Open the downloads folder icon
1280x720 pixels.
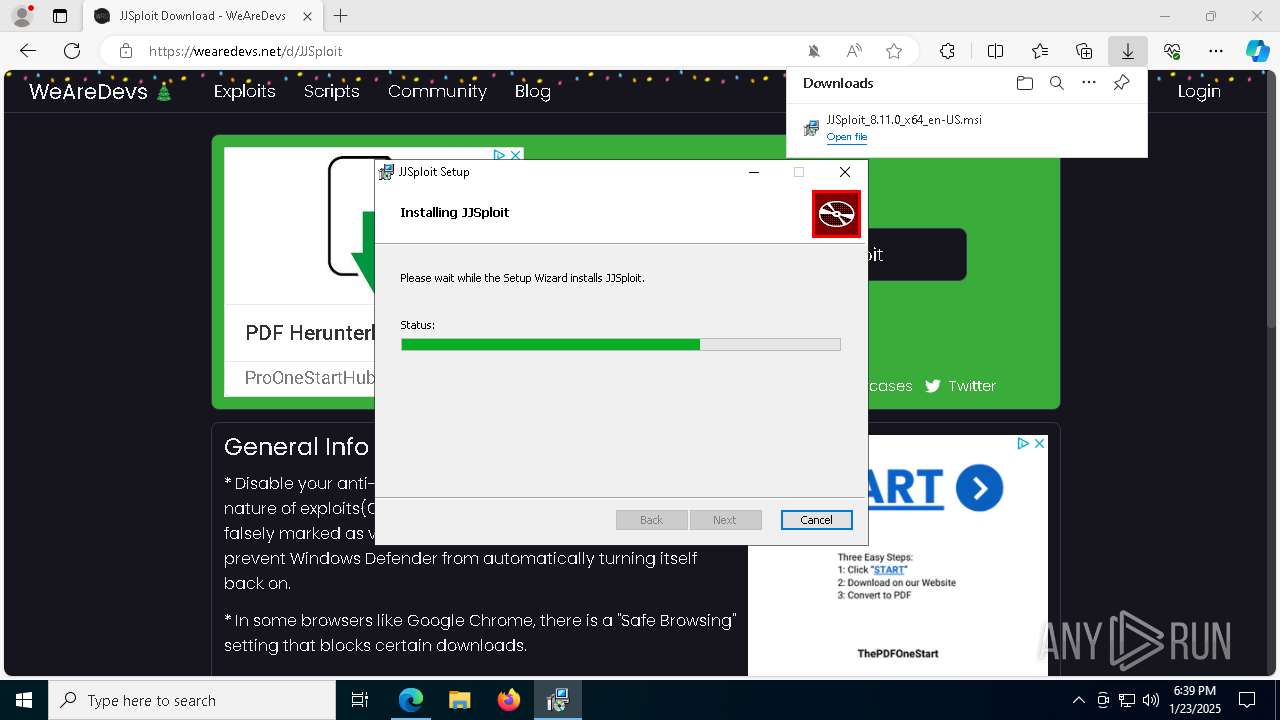(1024, 83)
